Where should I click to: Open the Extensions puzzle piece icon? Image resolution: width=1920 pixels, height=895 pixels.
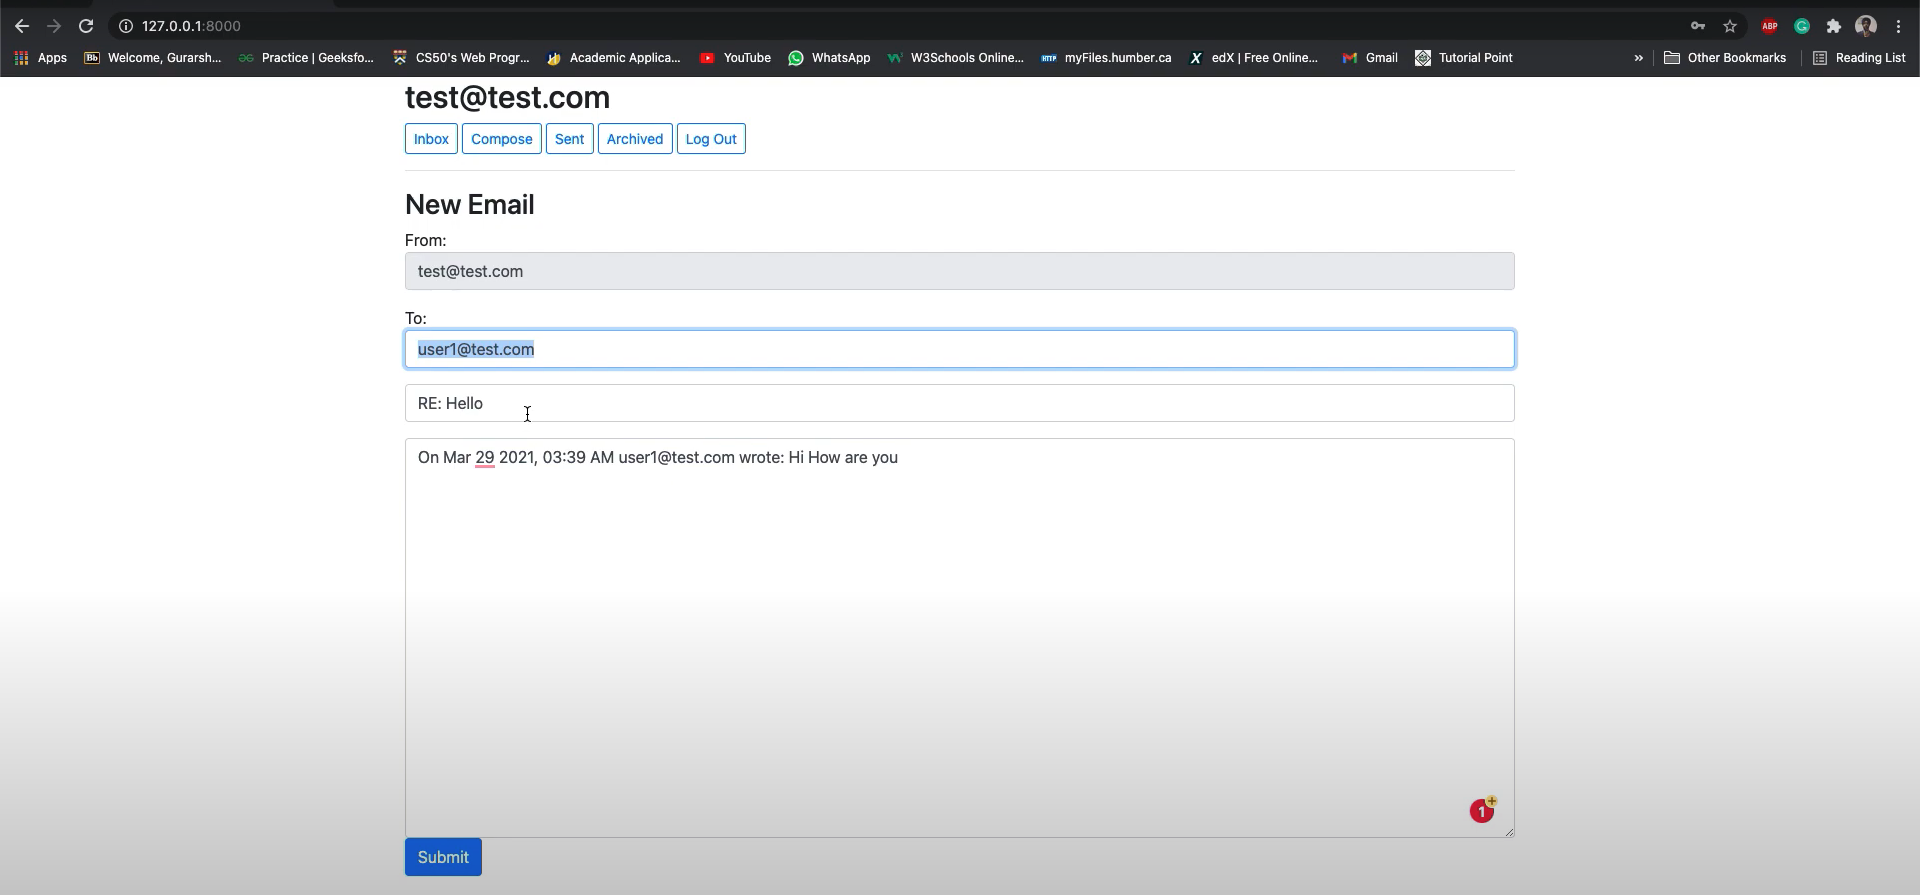(x=1833, y=26)
